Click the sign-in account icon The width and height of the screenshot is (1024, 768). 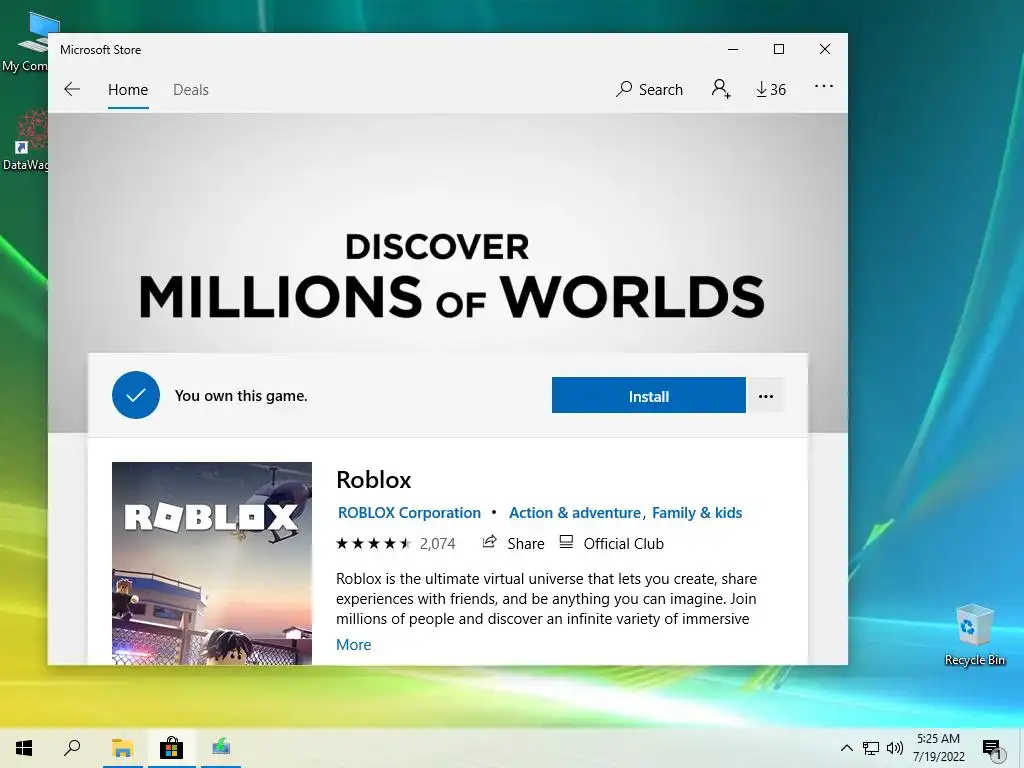720,89
